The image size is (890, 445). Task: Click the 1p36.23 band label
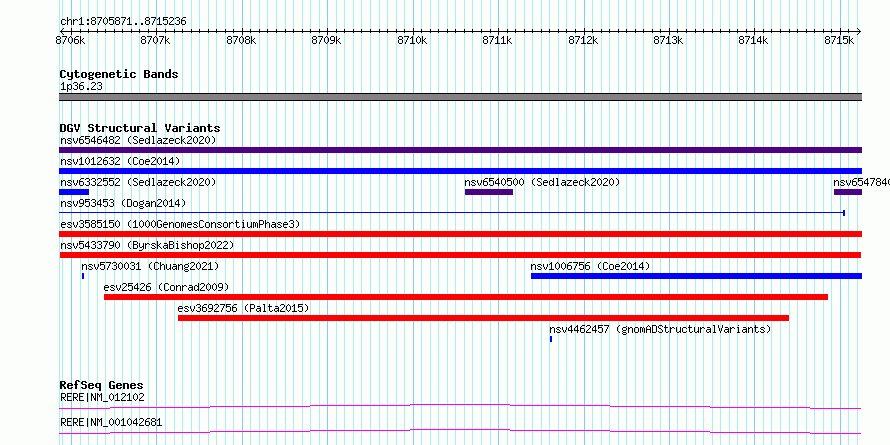81,87
